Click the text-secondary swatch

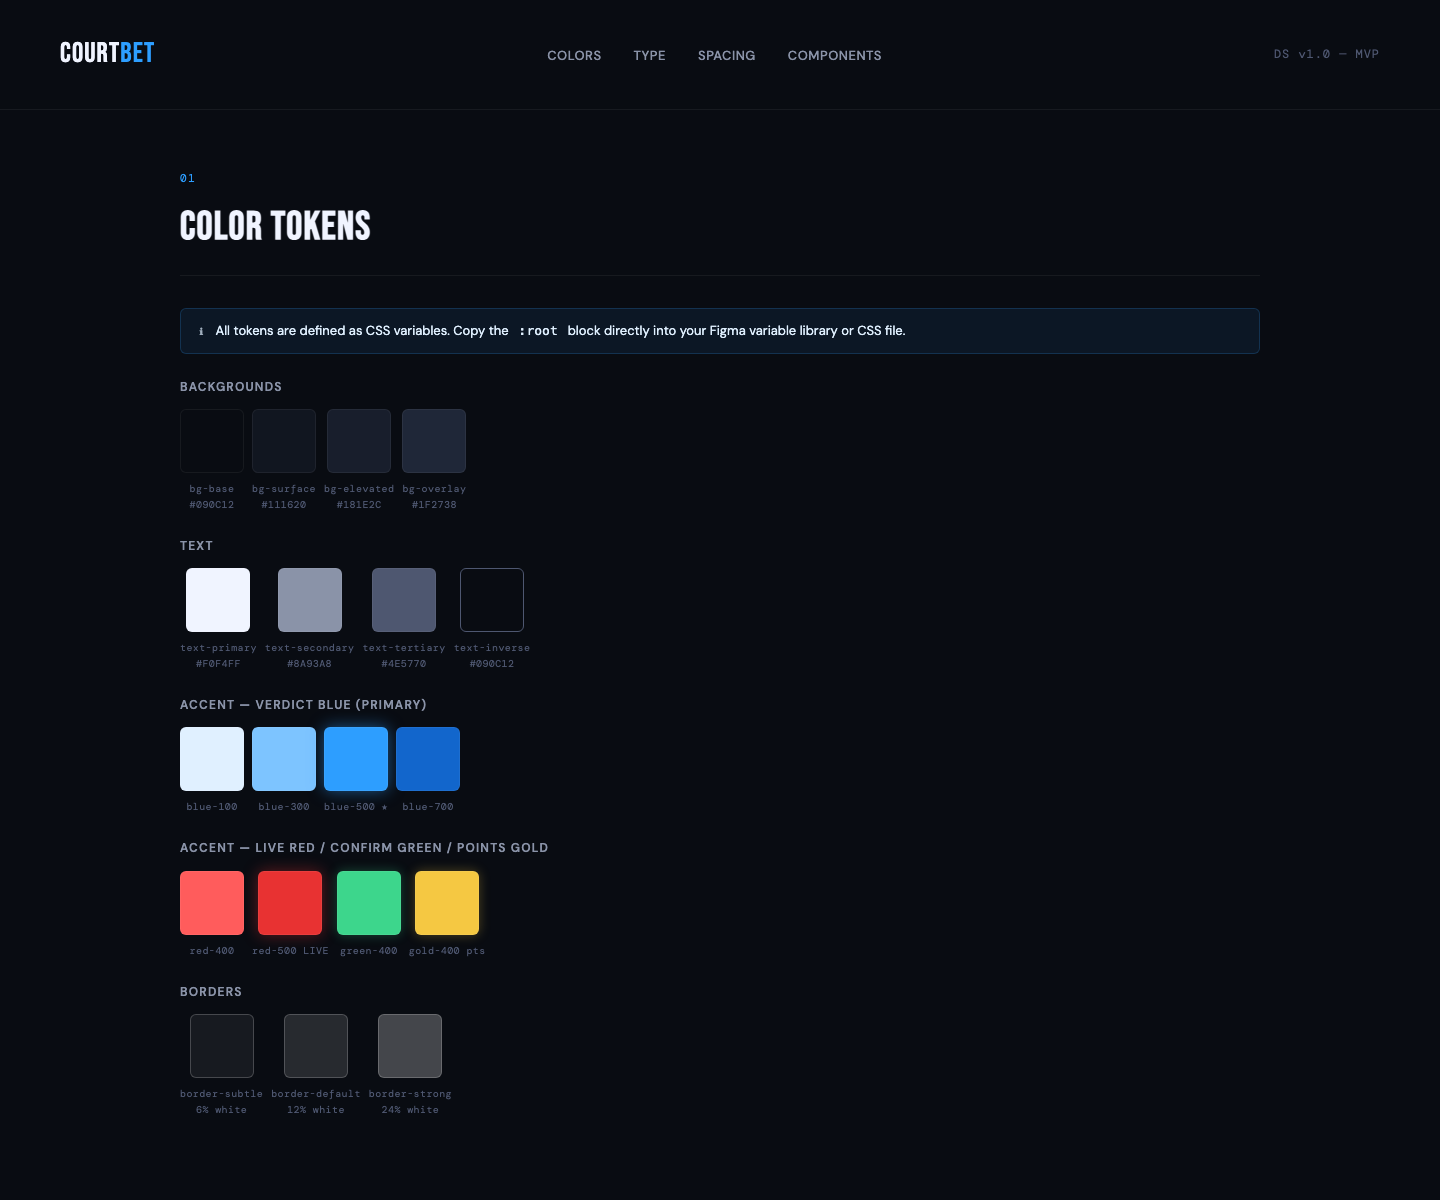click(310, 600)
